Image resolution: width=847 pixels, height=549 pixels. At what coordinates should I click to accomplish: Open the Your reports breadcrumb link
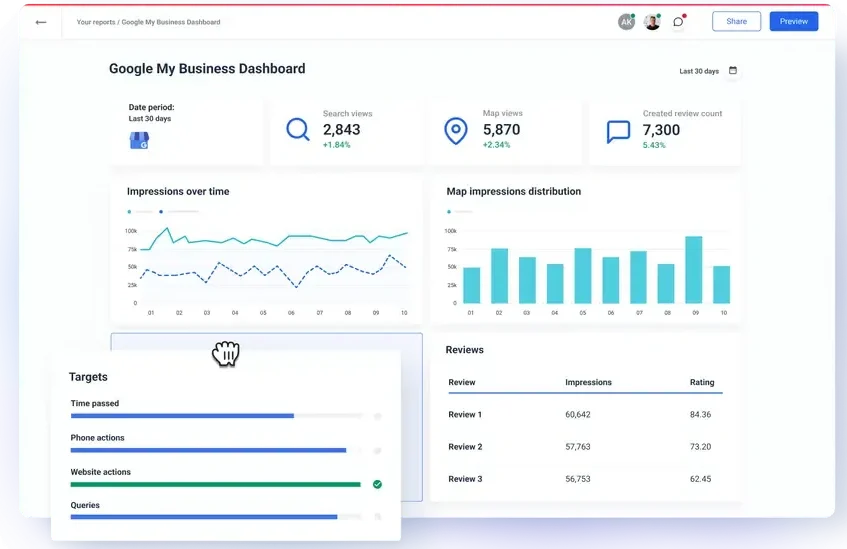tap(96, 22)
